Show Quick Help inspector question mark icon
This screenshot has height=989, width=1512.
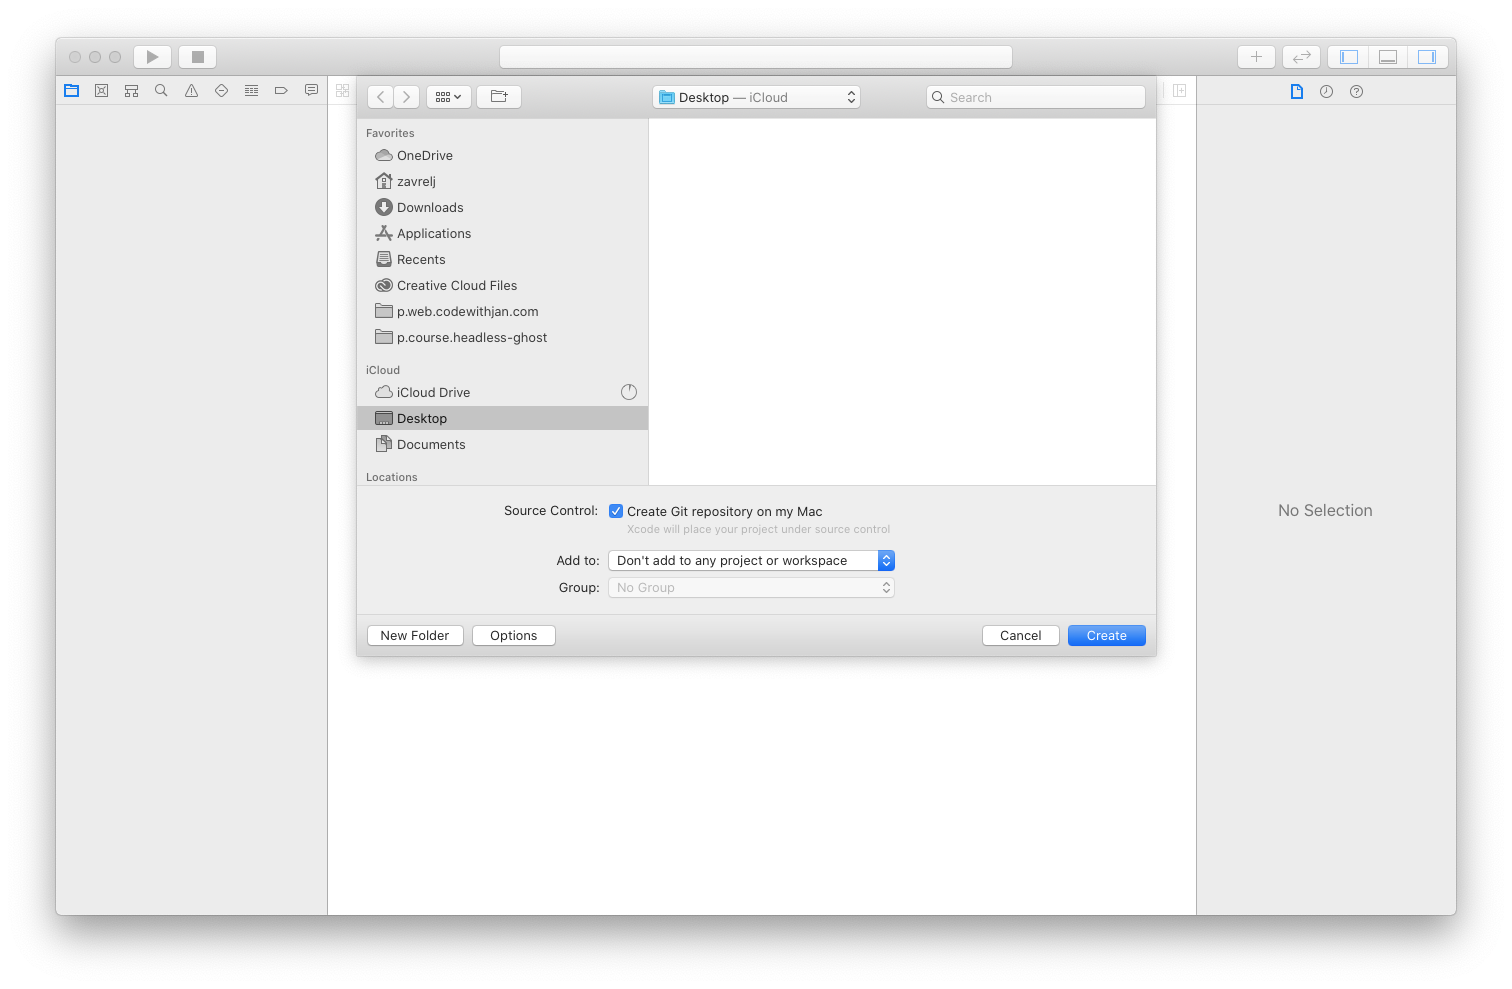pos(1356,91)
